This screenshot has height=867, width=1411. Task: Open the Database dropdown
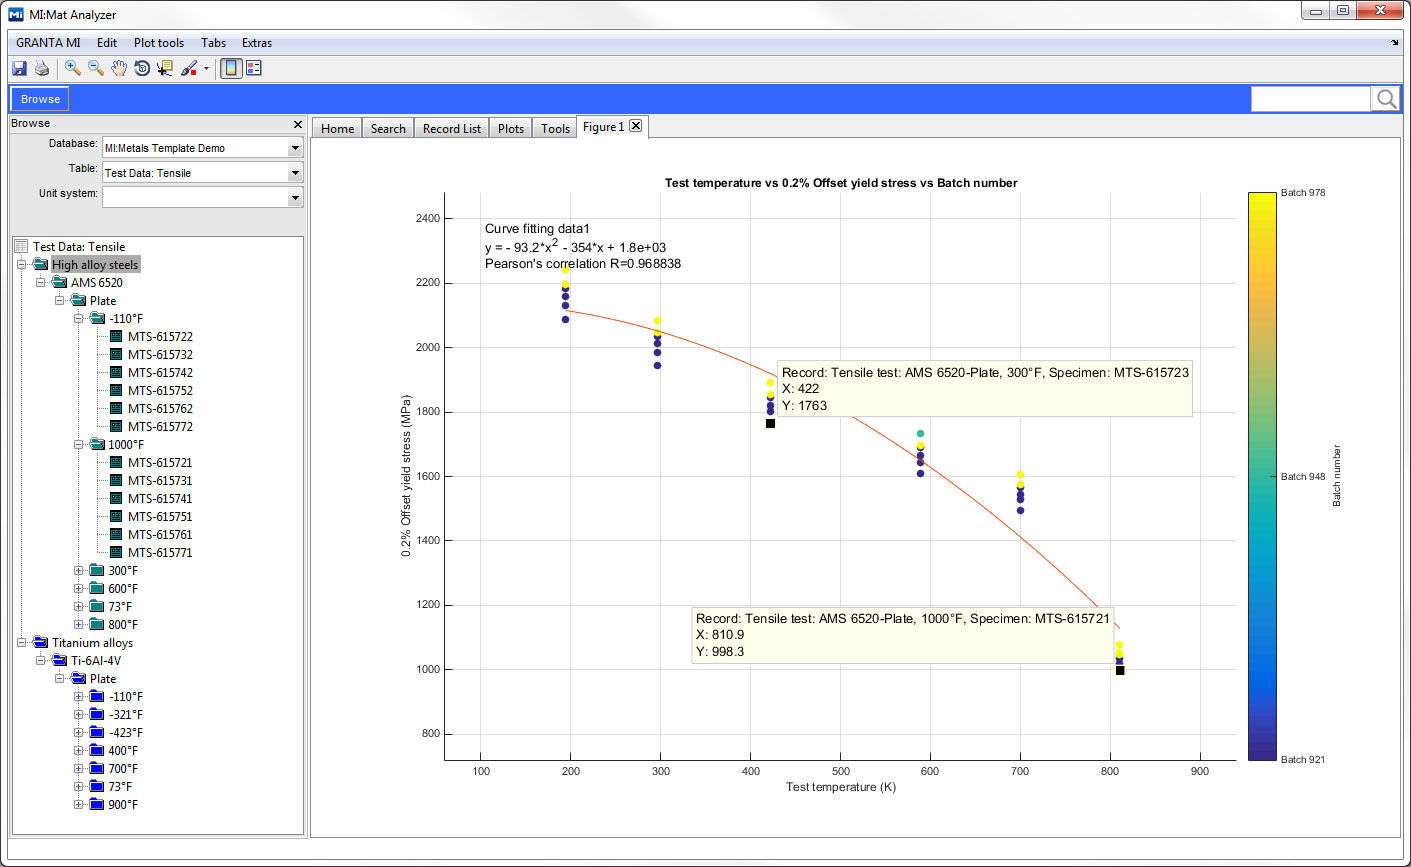coord(294,146)
